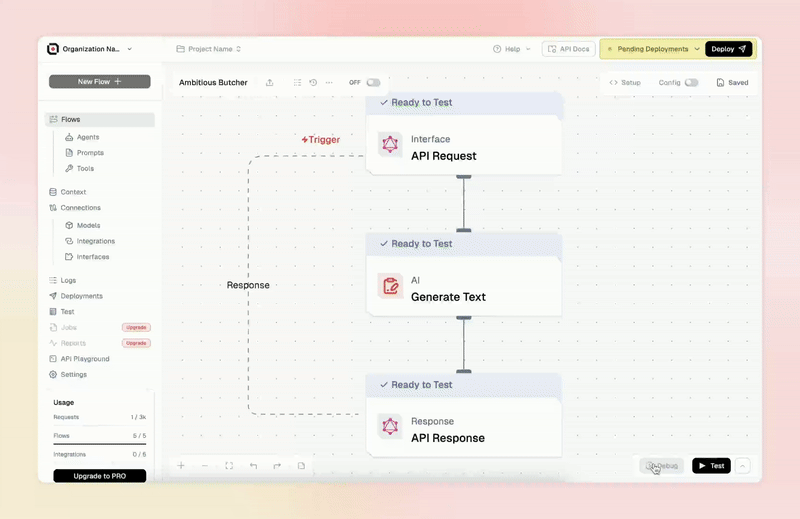The height and width of the screenshot is (519, 800).
Task: Open the three-dots more options menu
Action: coord(329,82)
